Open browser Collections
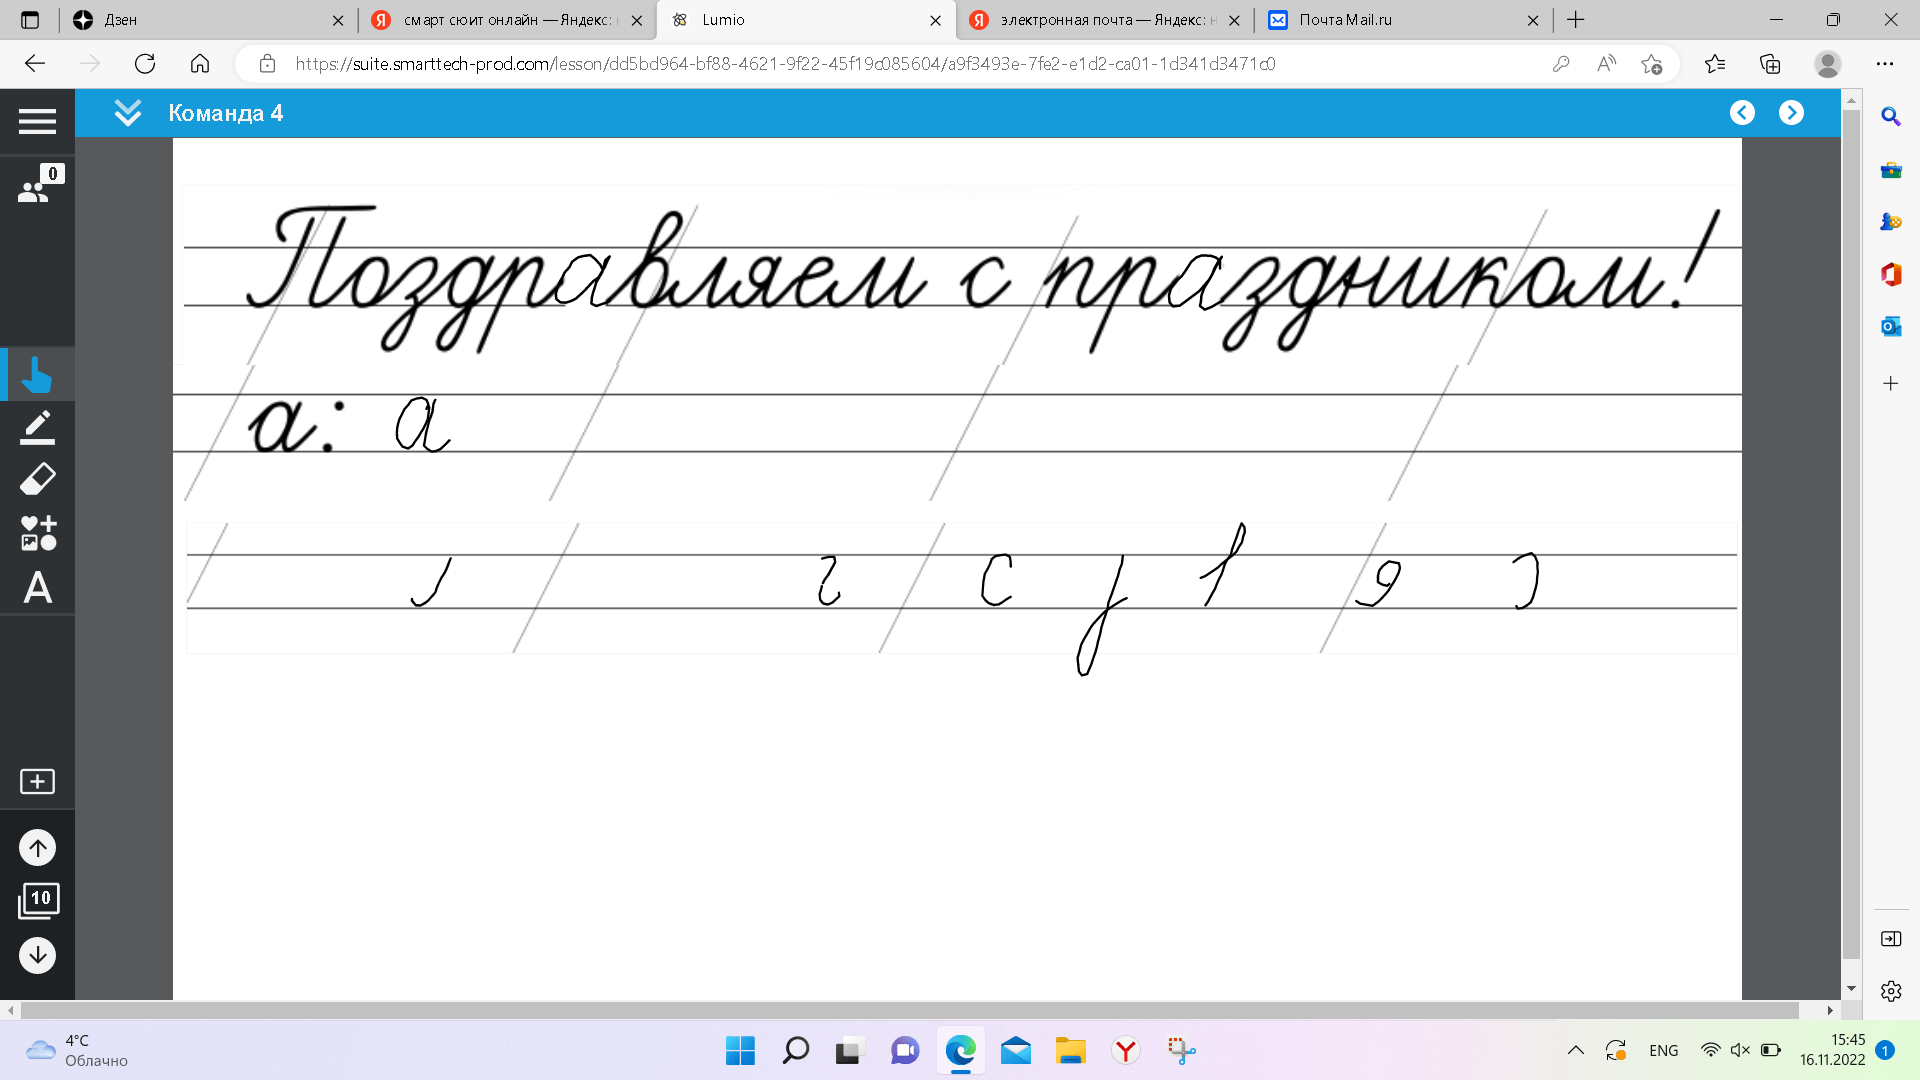This screenshot has width=1920, height=1080. coord(1770,64)
